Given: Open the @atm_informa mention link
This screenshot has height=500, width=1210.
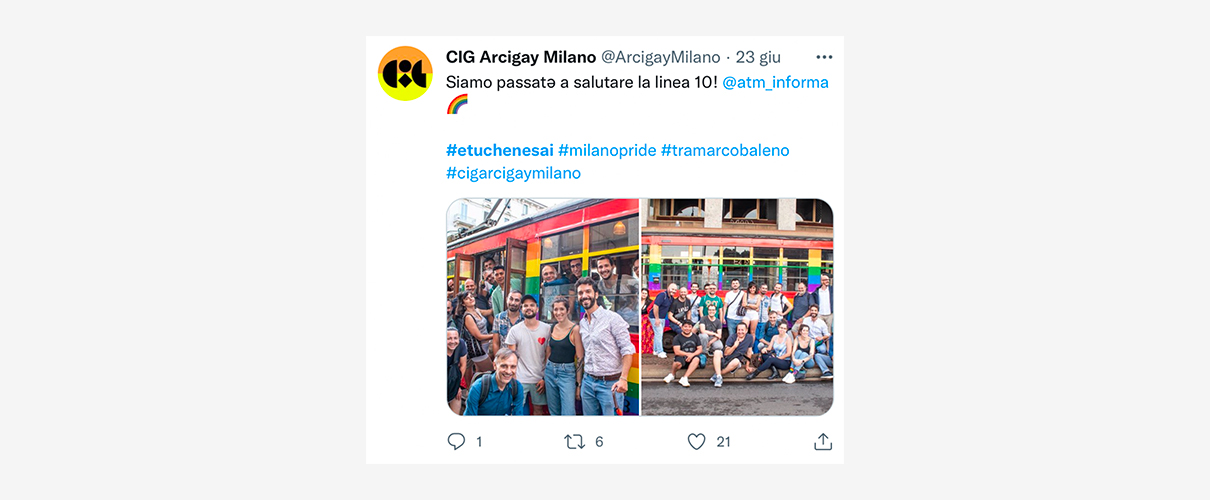Looking at the screenshot, I should (775, 82).
